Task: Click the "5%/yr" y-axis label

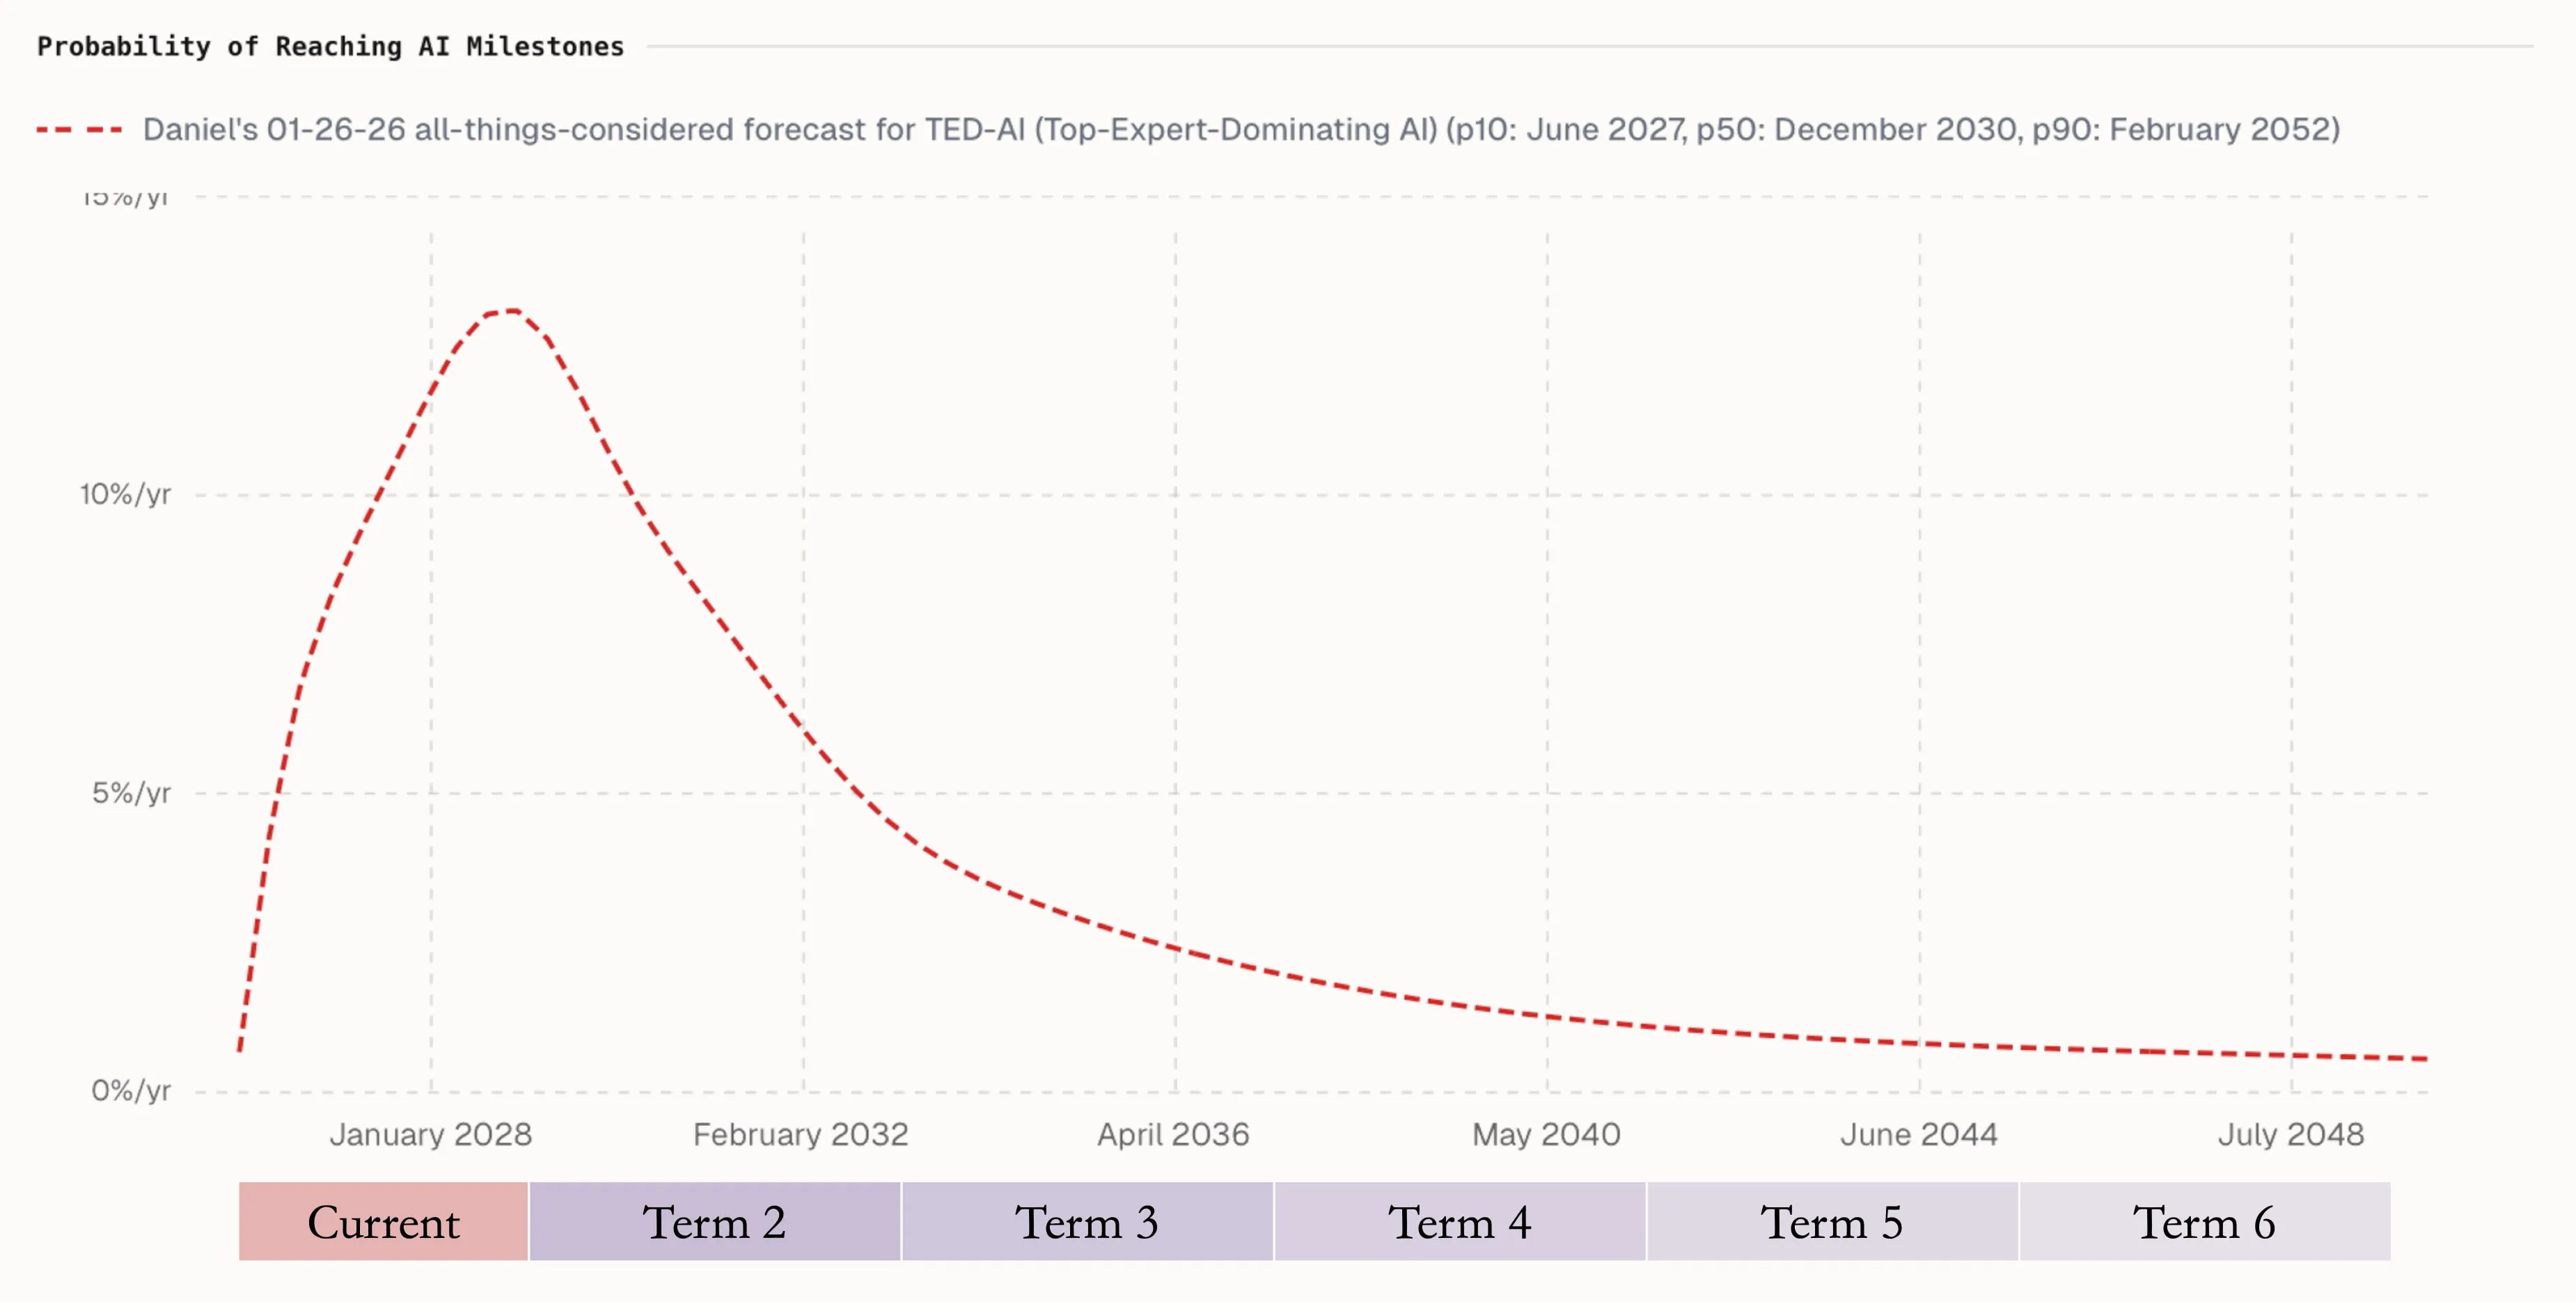Action: [x=132, y=793]
